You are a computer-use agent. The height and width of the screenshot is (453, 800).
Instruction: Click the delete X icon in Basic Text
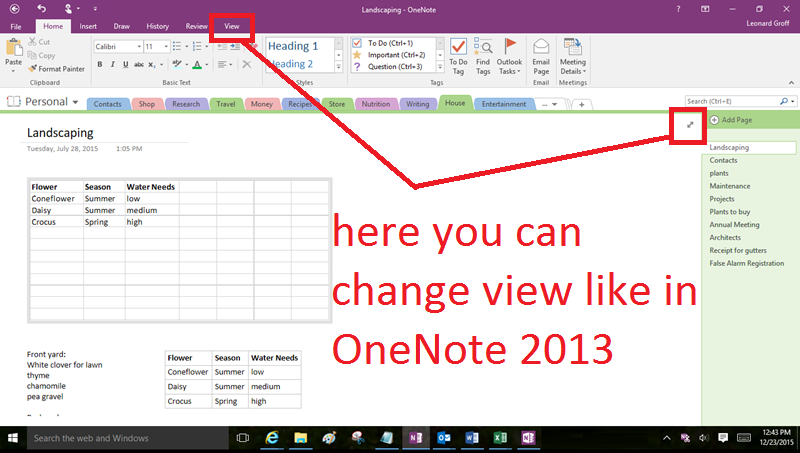click(x=246, y=64)
